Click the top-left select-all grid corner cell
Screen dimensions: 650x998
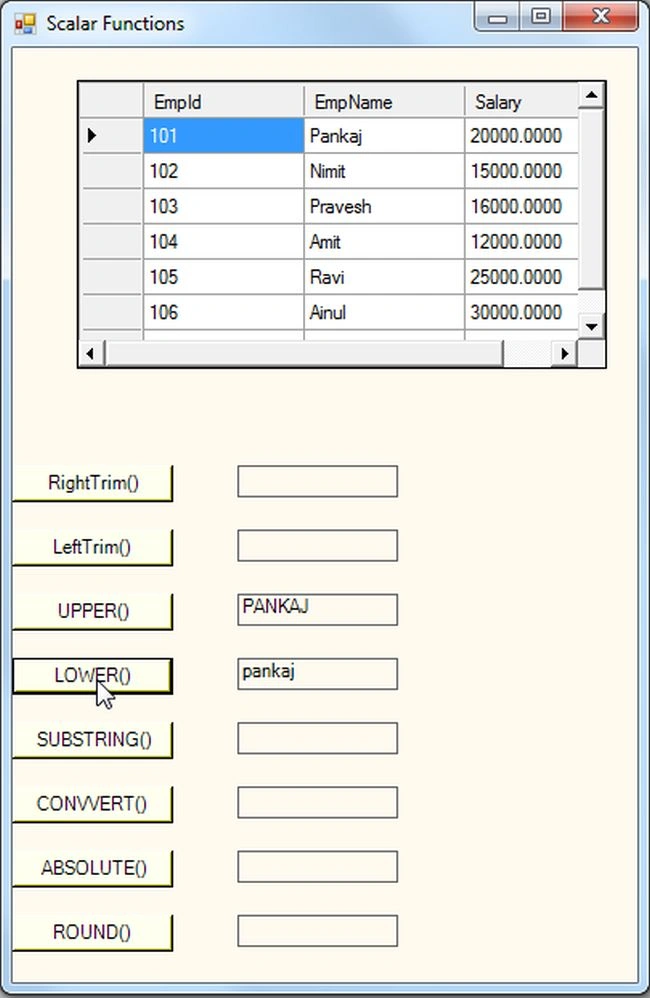pos(111,101)
